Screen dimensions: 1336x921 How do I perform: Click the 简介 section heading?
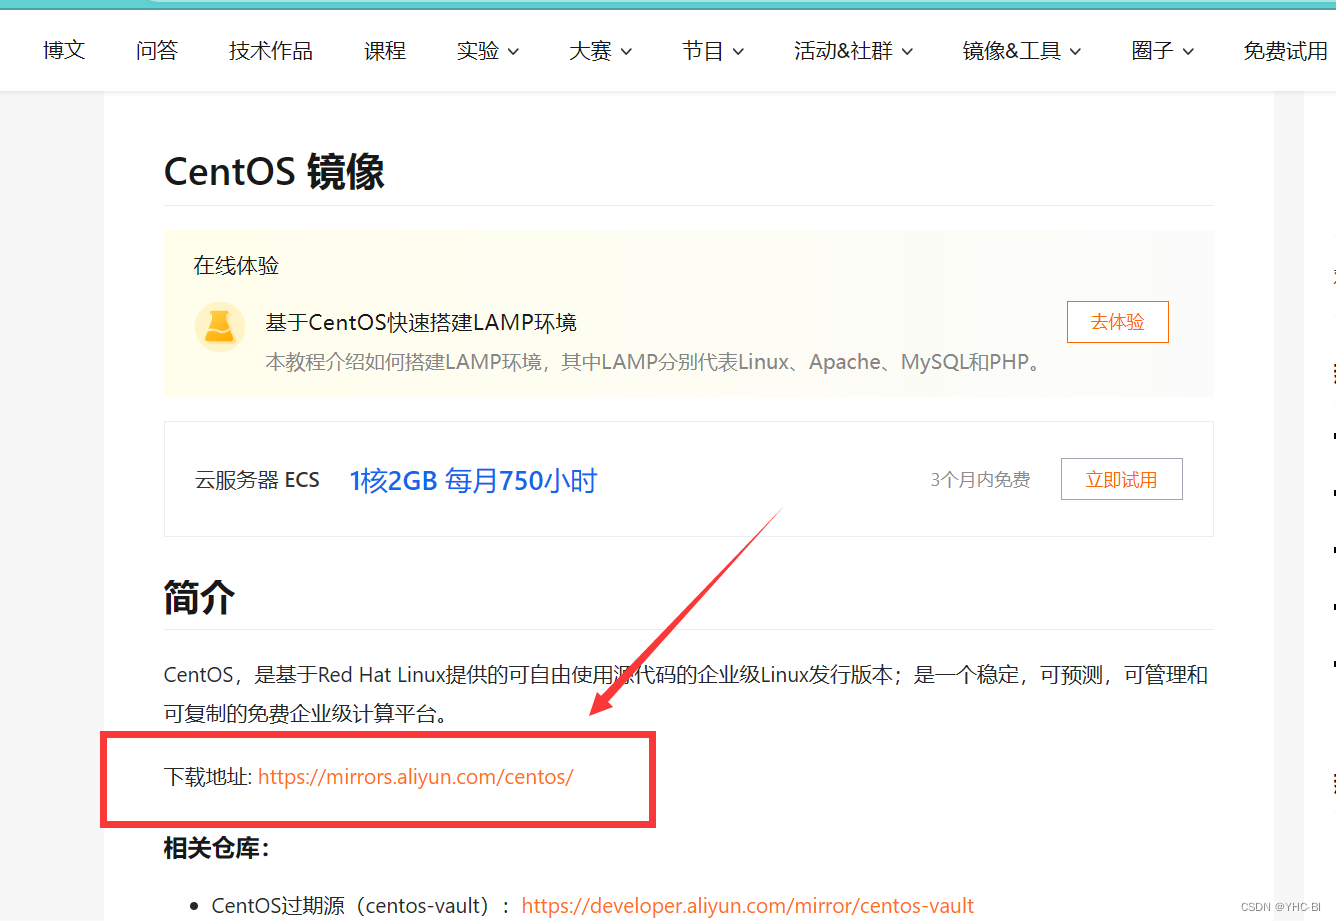coord(199,597)
